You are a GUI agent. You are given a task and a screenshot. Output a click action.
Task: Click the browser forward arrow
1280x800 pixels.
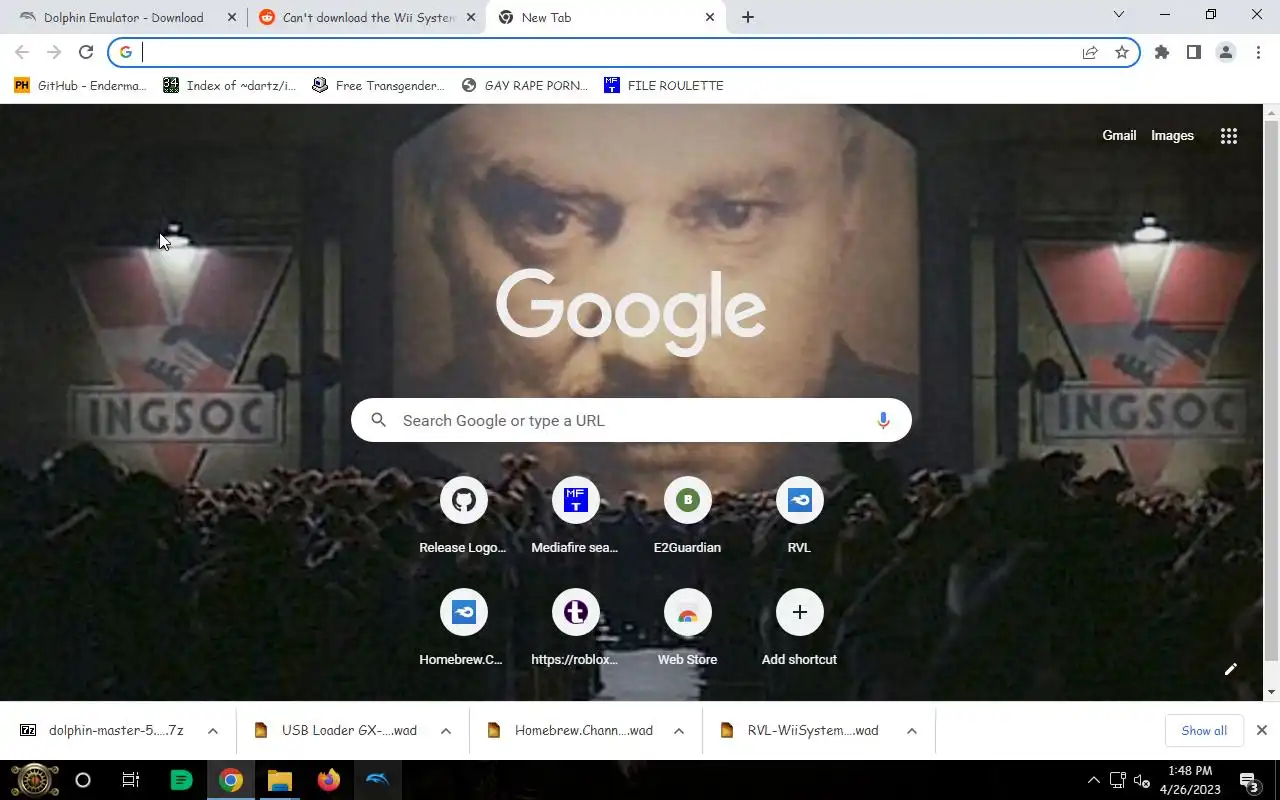coord(54,53)
